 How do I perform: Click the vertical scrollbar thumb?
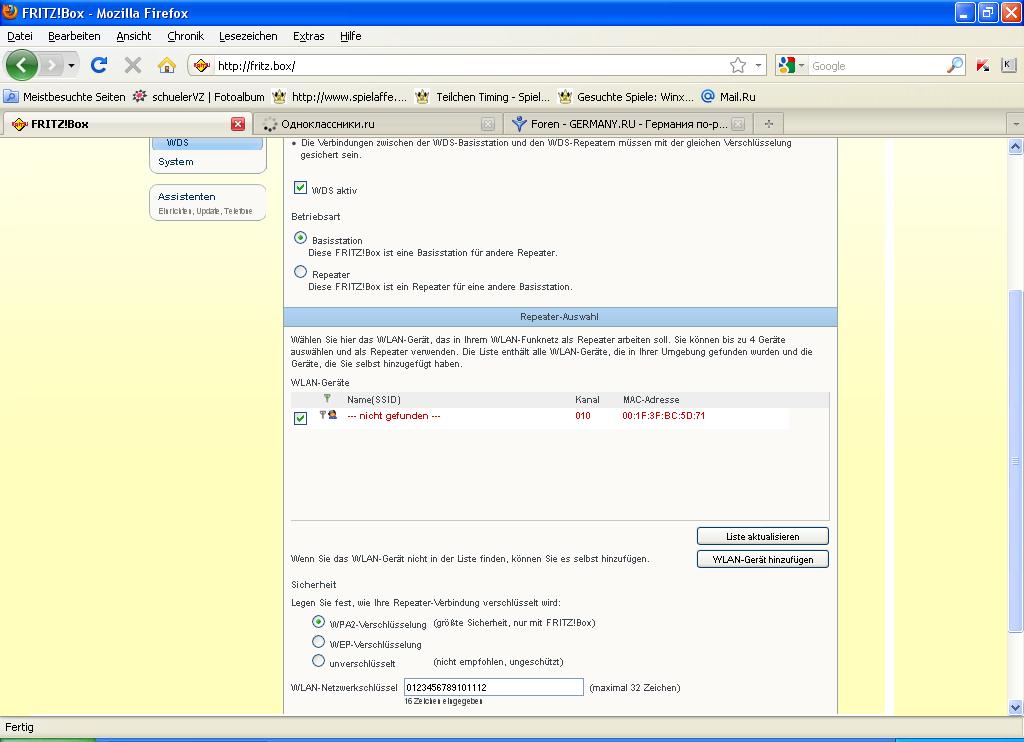click(1016, 460)
